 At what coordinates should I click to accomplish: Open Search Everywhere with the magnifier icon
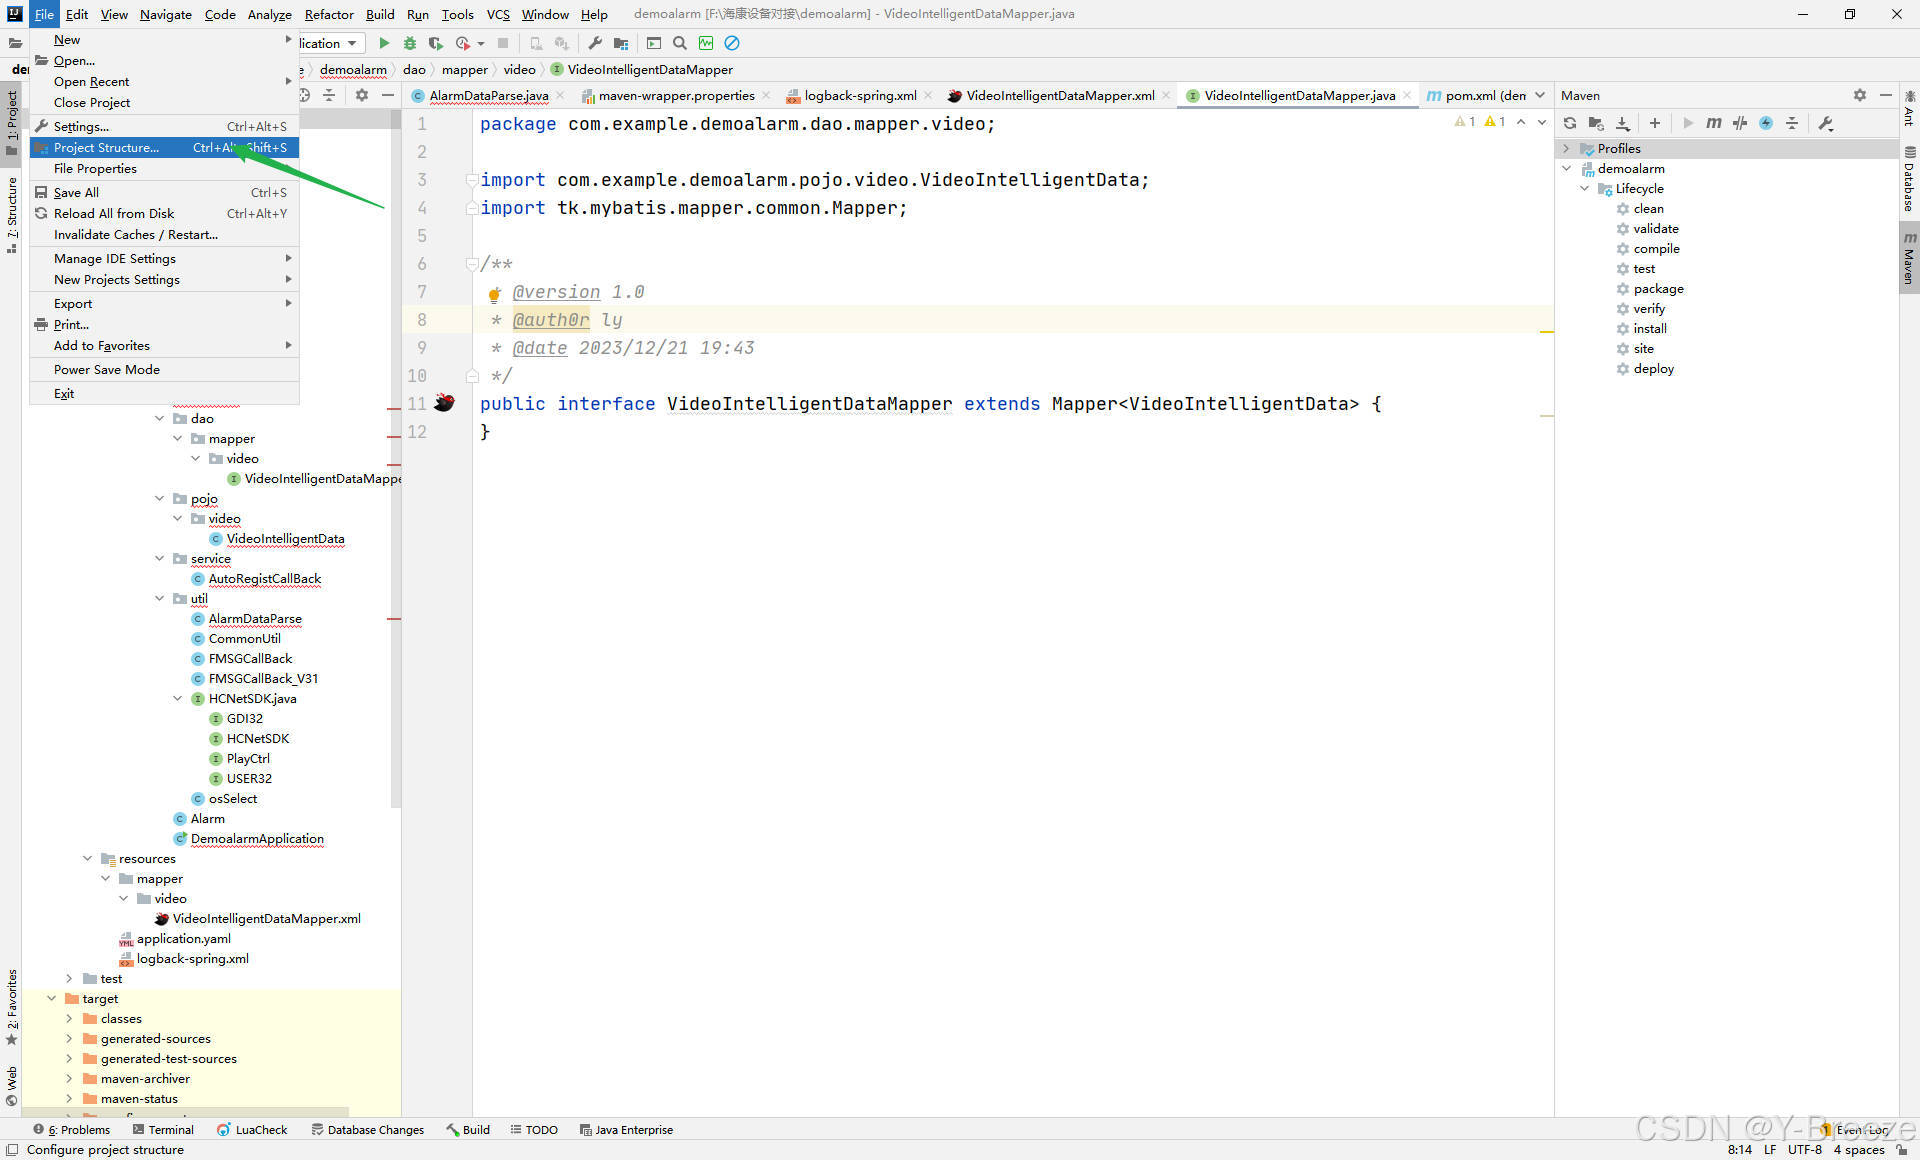click(x=679, y=43)
